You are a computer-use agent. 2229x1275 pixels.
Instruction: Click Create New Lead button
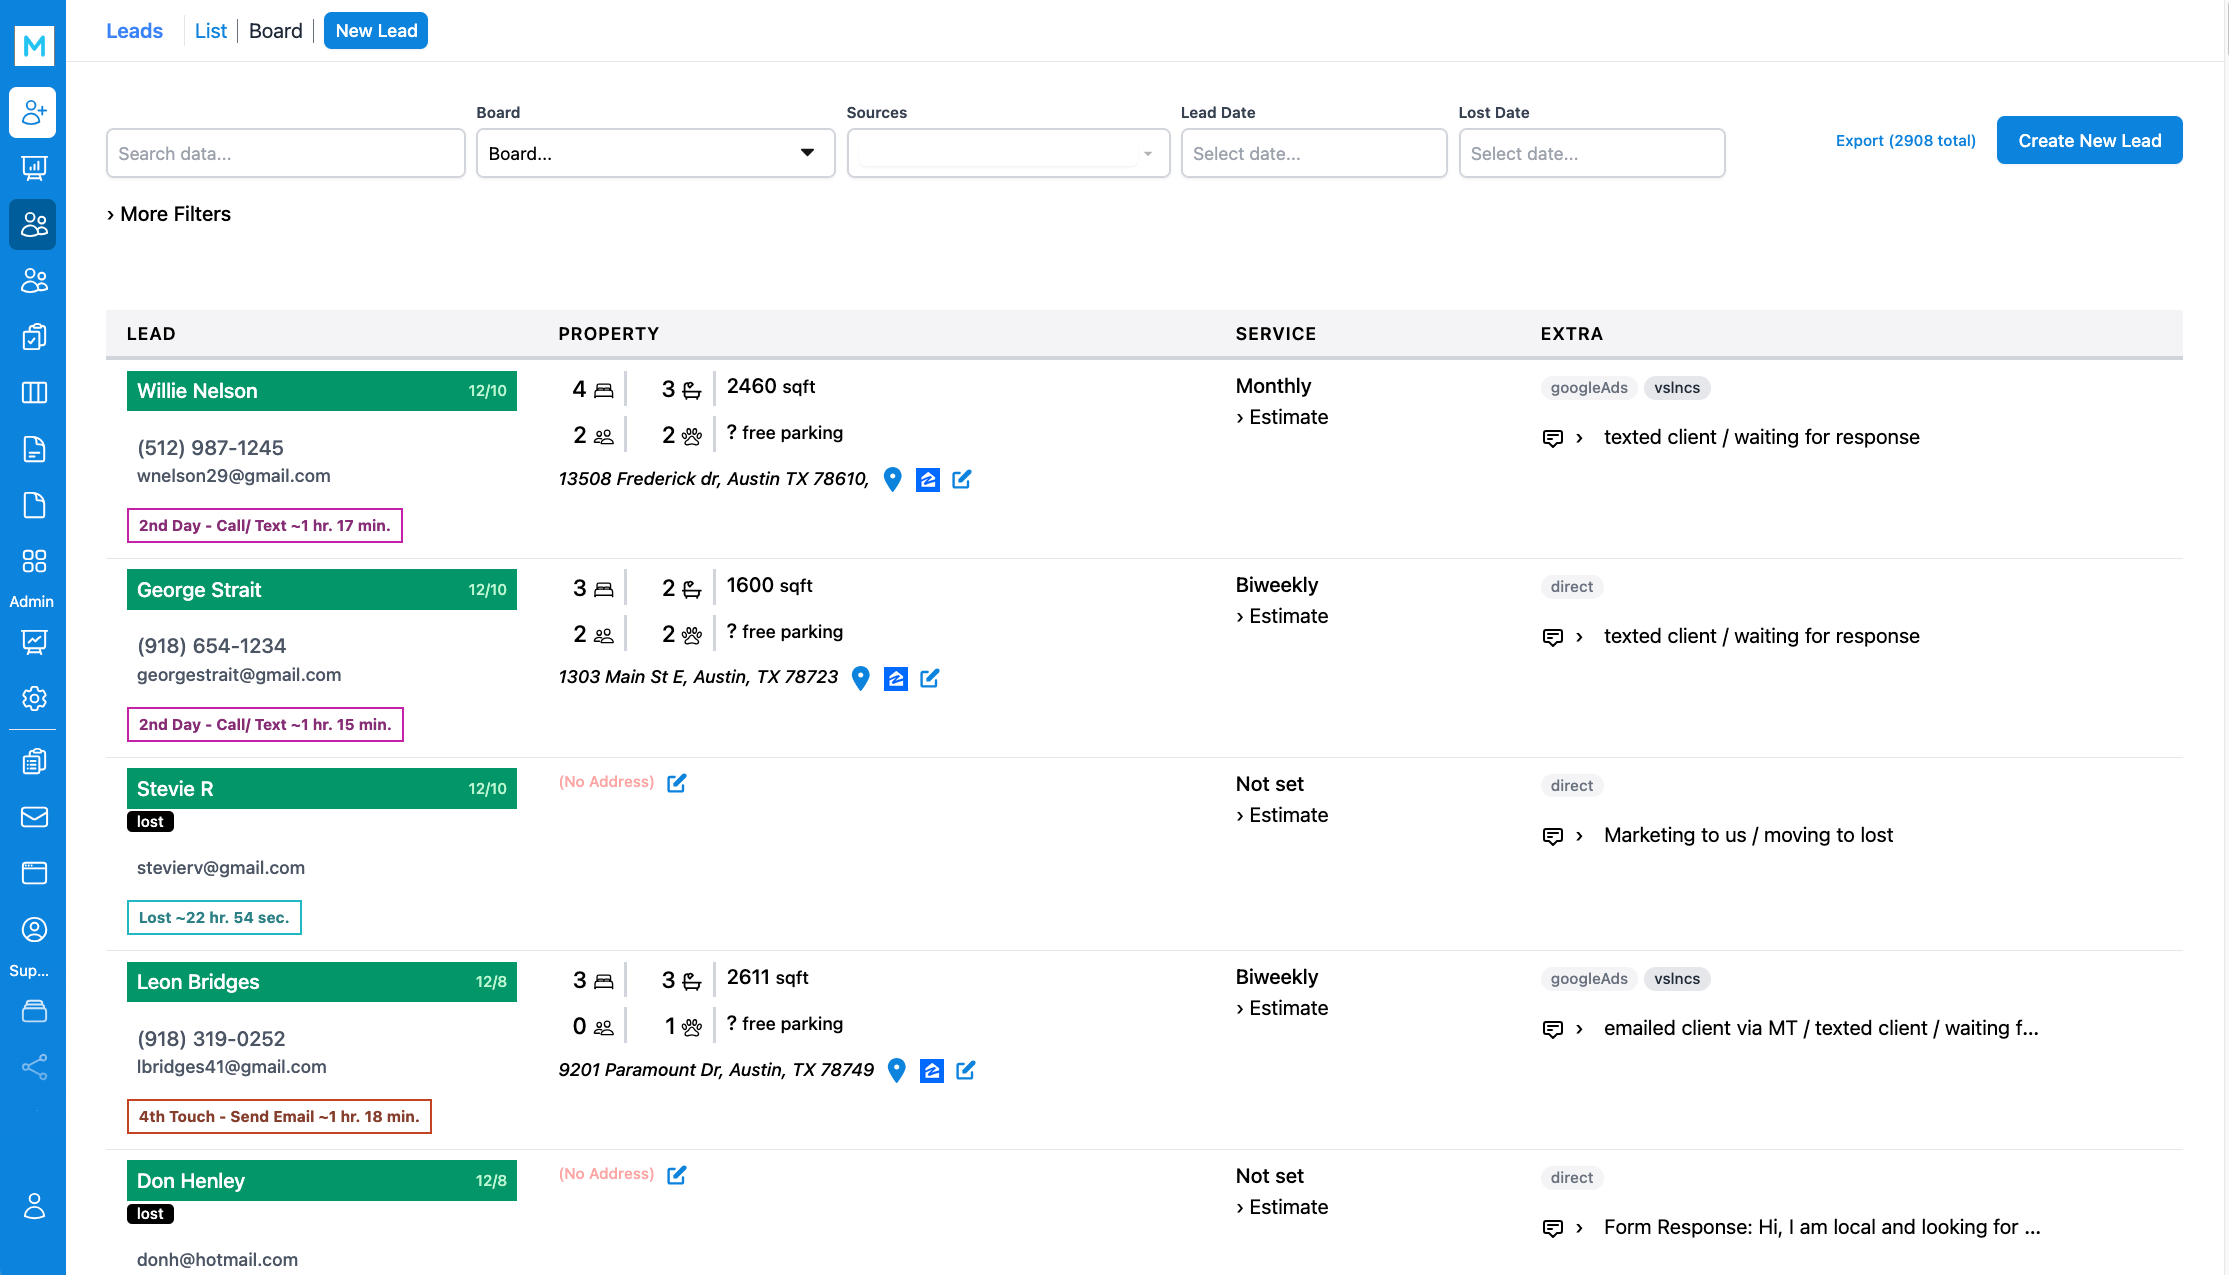[x=2089, y=141]
